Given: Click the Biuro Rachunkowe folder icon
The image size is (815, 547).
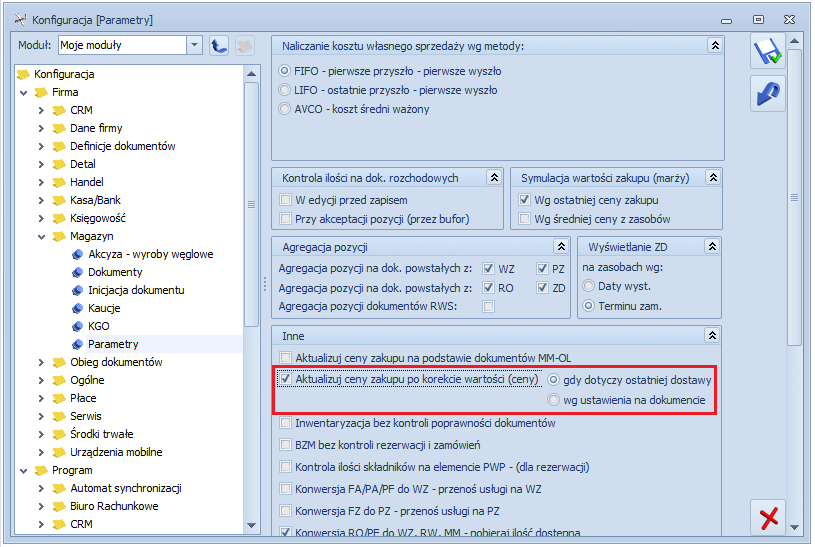Looking at the screenshot, I should pyautogui.click(x=59, y=506).
